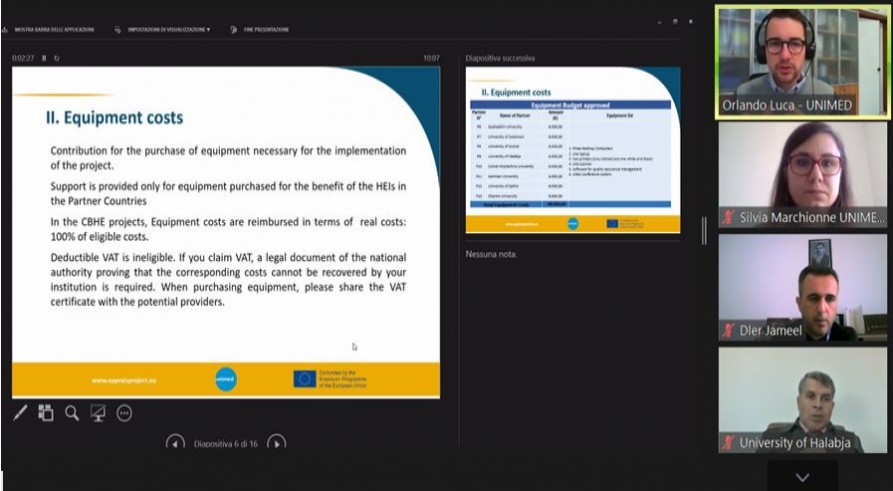Click muted mic icon for Dler Jameel
The width and height of the screenshot is (893, 491).
(x=728, y=330)
